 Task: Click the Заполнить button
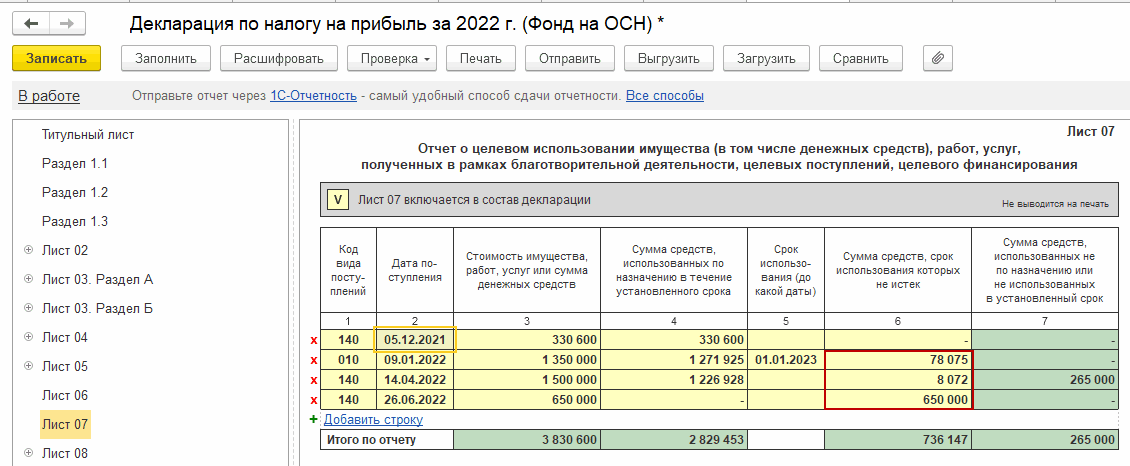(x=165, y=58)
